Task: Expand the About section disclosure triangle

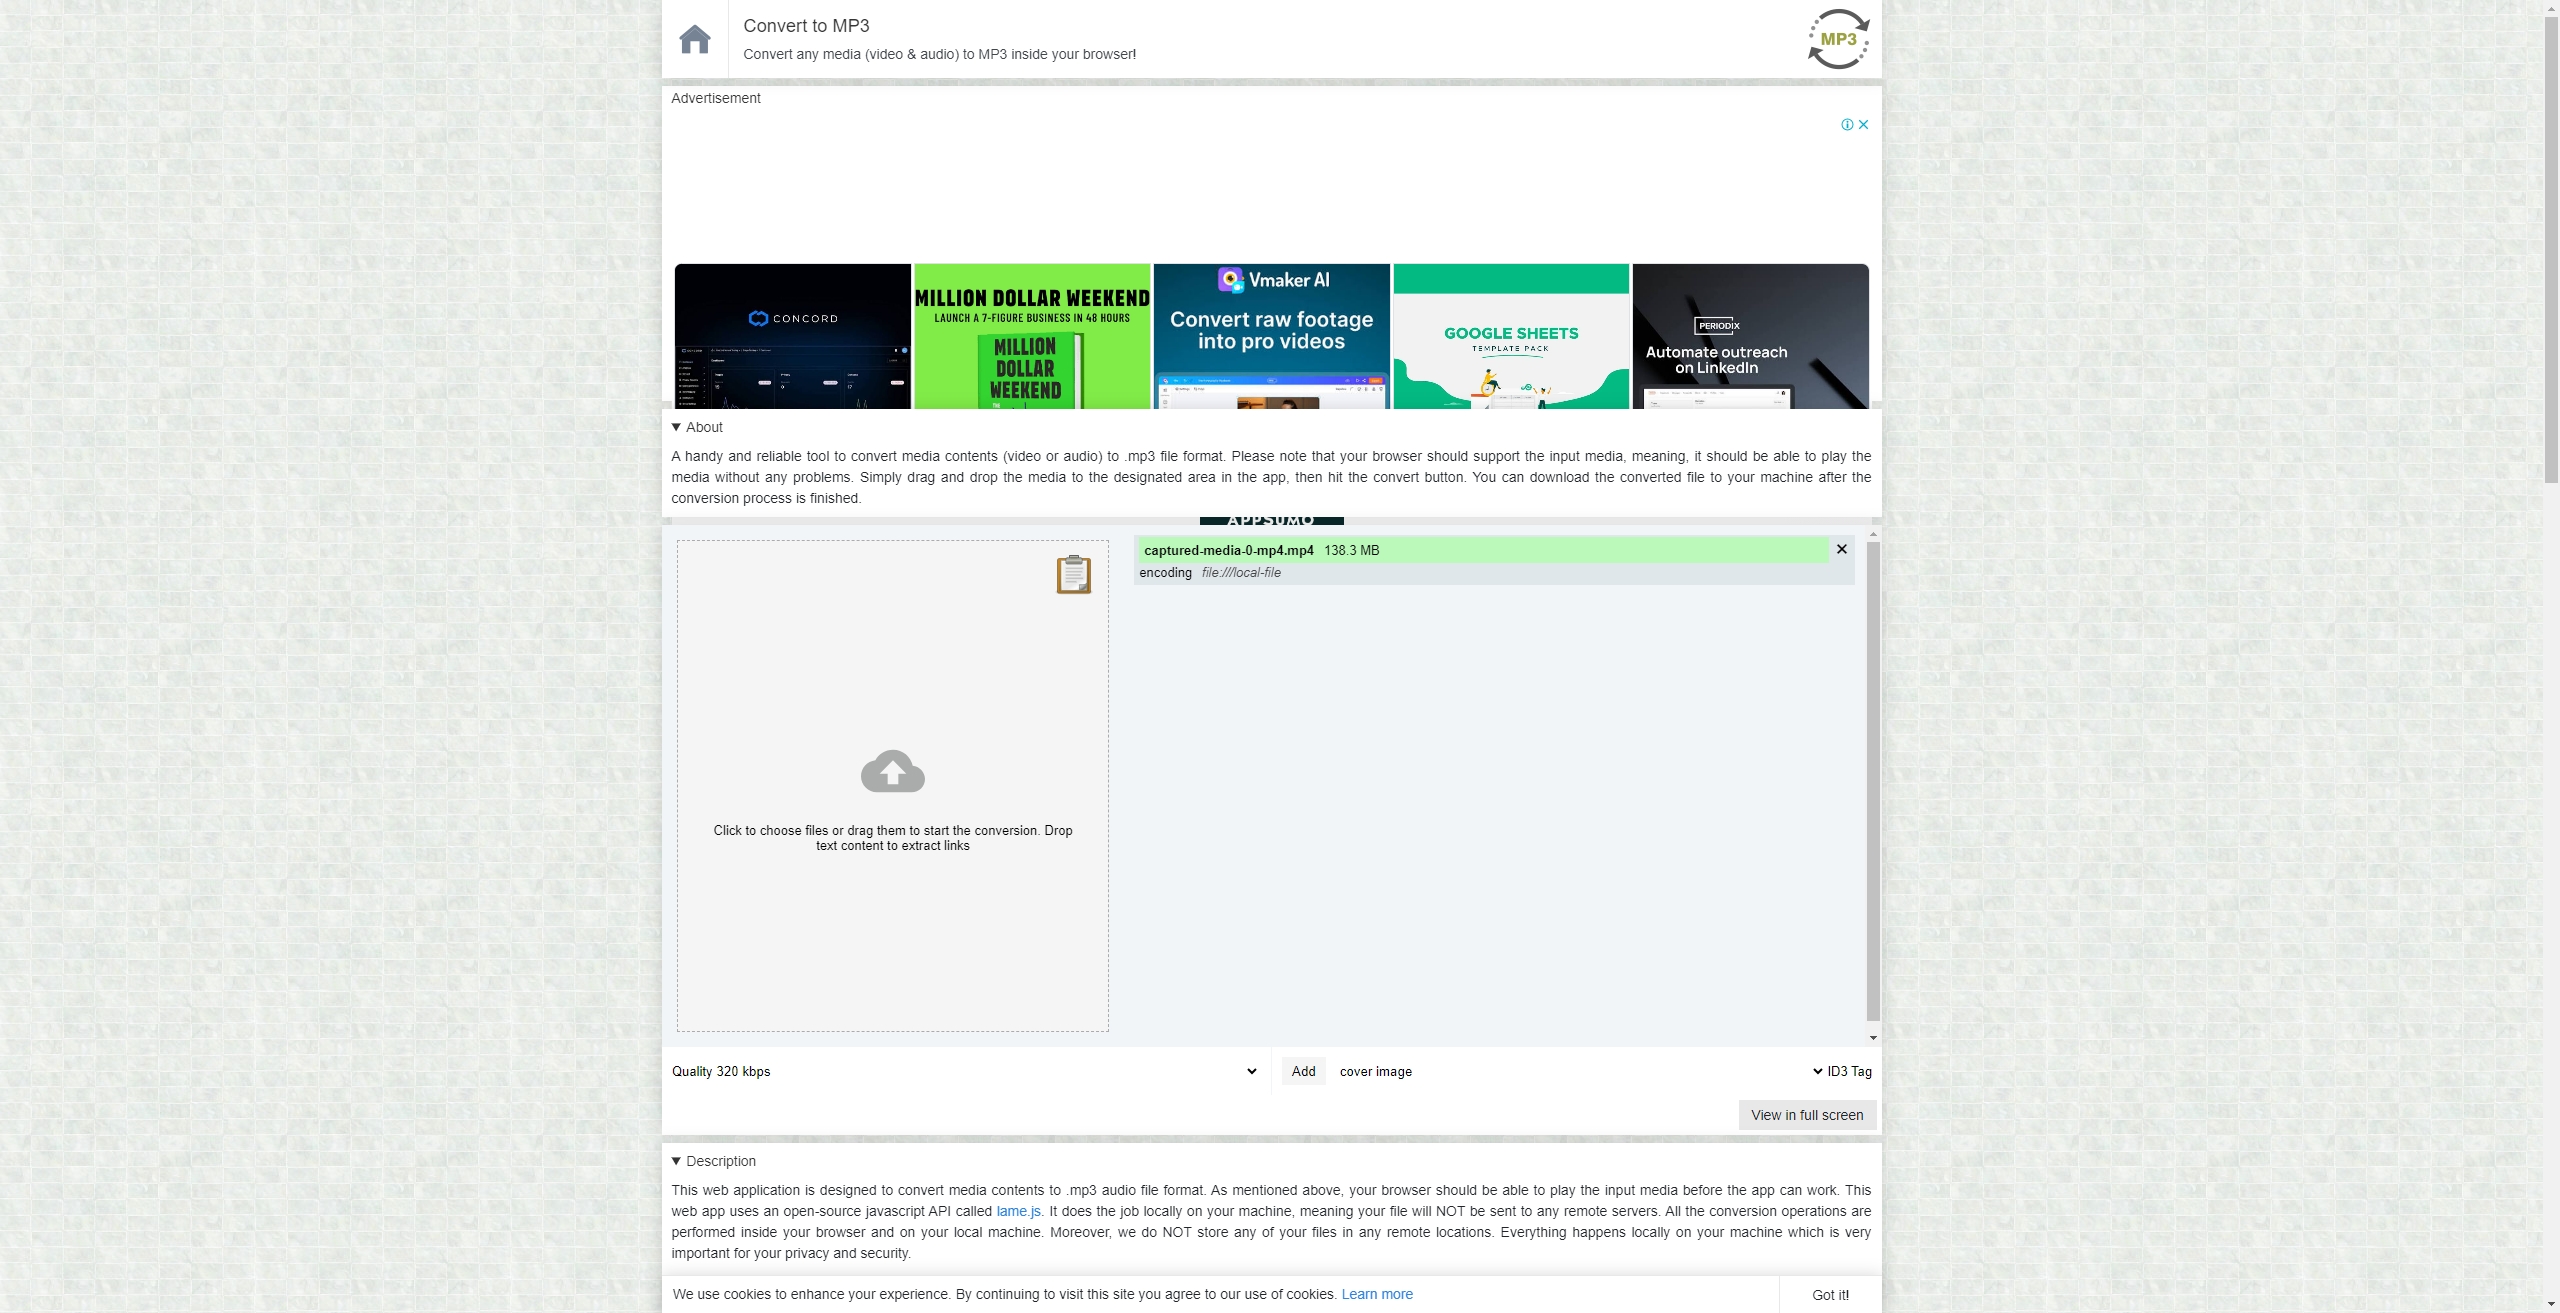Action: 675,429
